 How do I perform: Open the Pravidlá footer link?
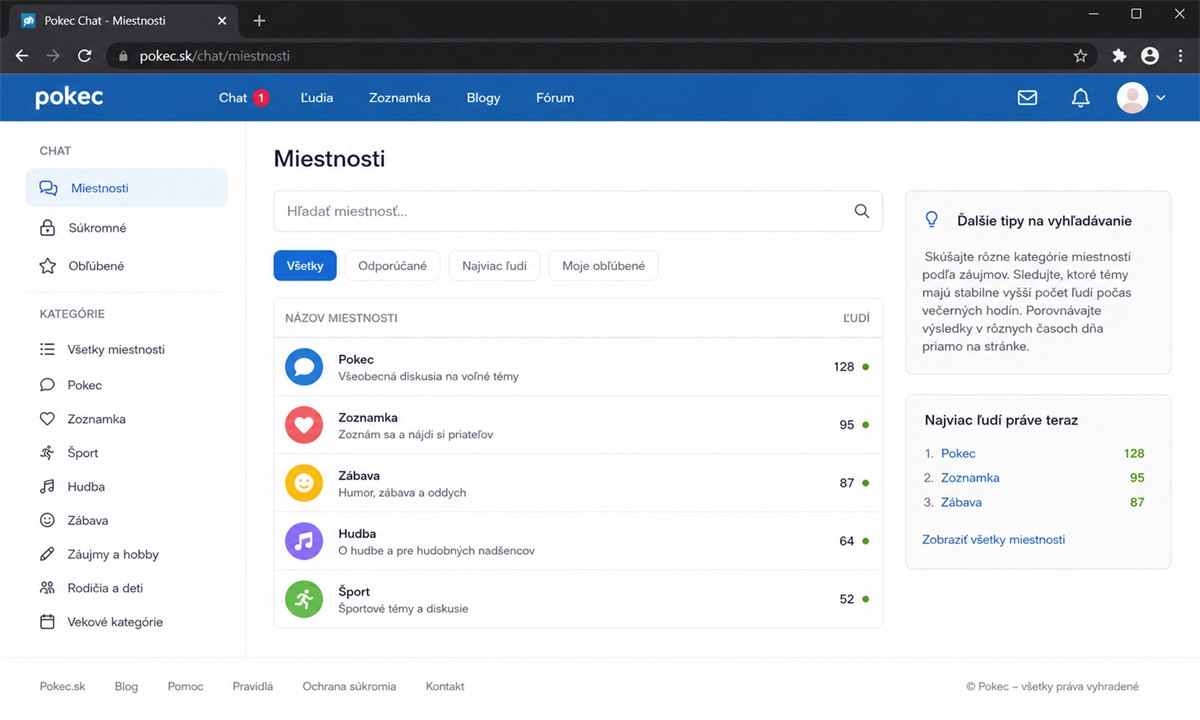tap(253, 687)
